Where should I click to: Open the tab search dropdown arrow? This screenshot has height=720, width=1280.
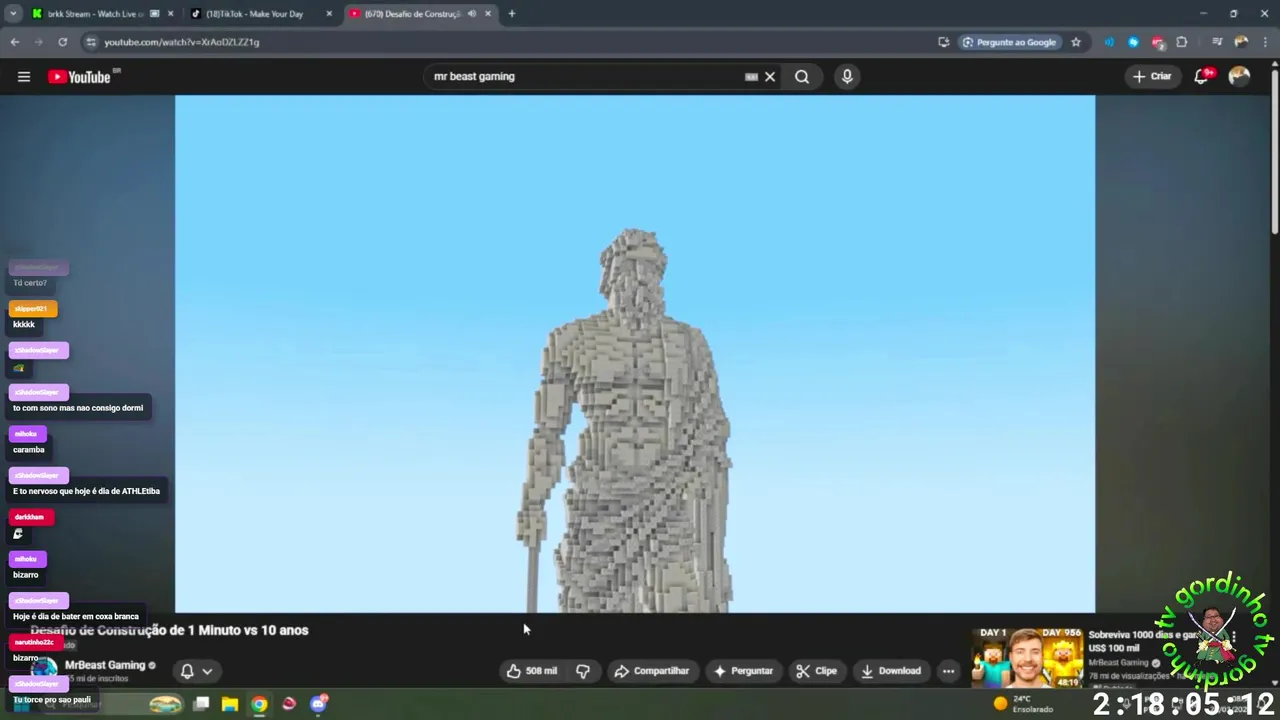coord(13,14)
